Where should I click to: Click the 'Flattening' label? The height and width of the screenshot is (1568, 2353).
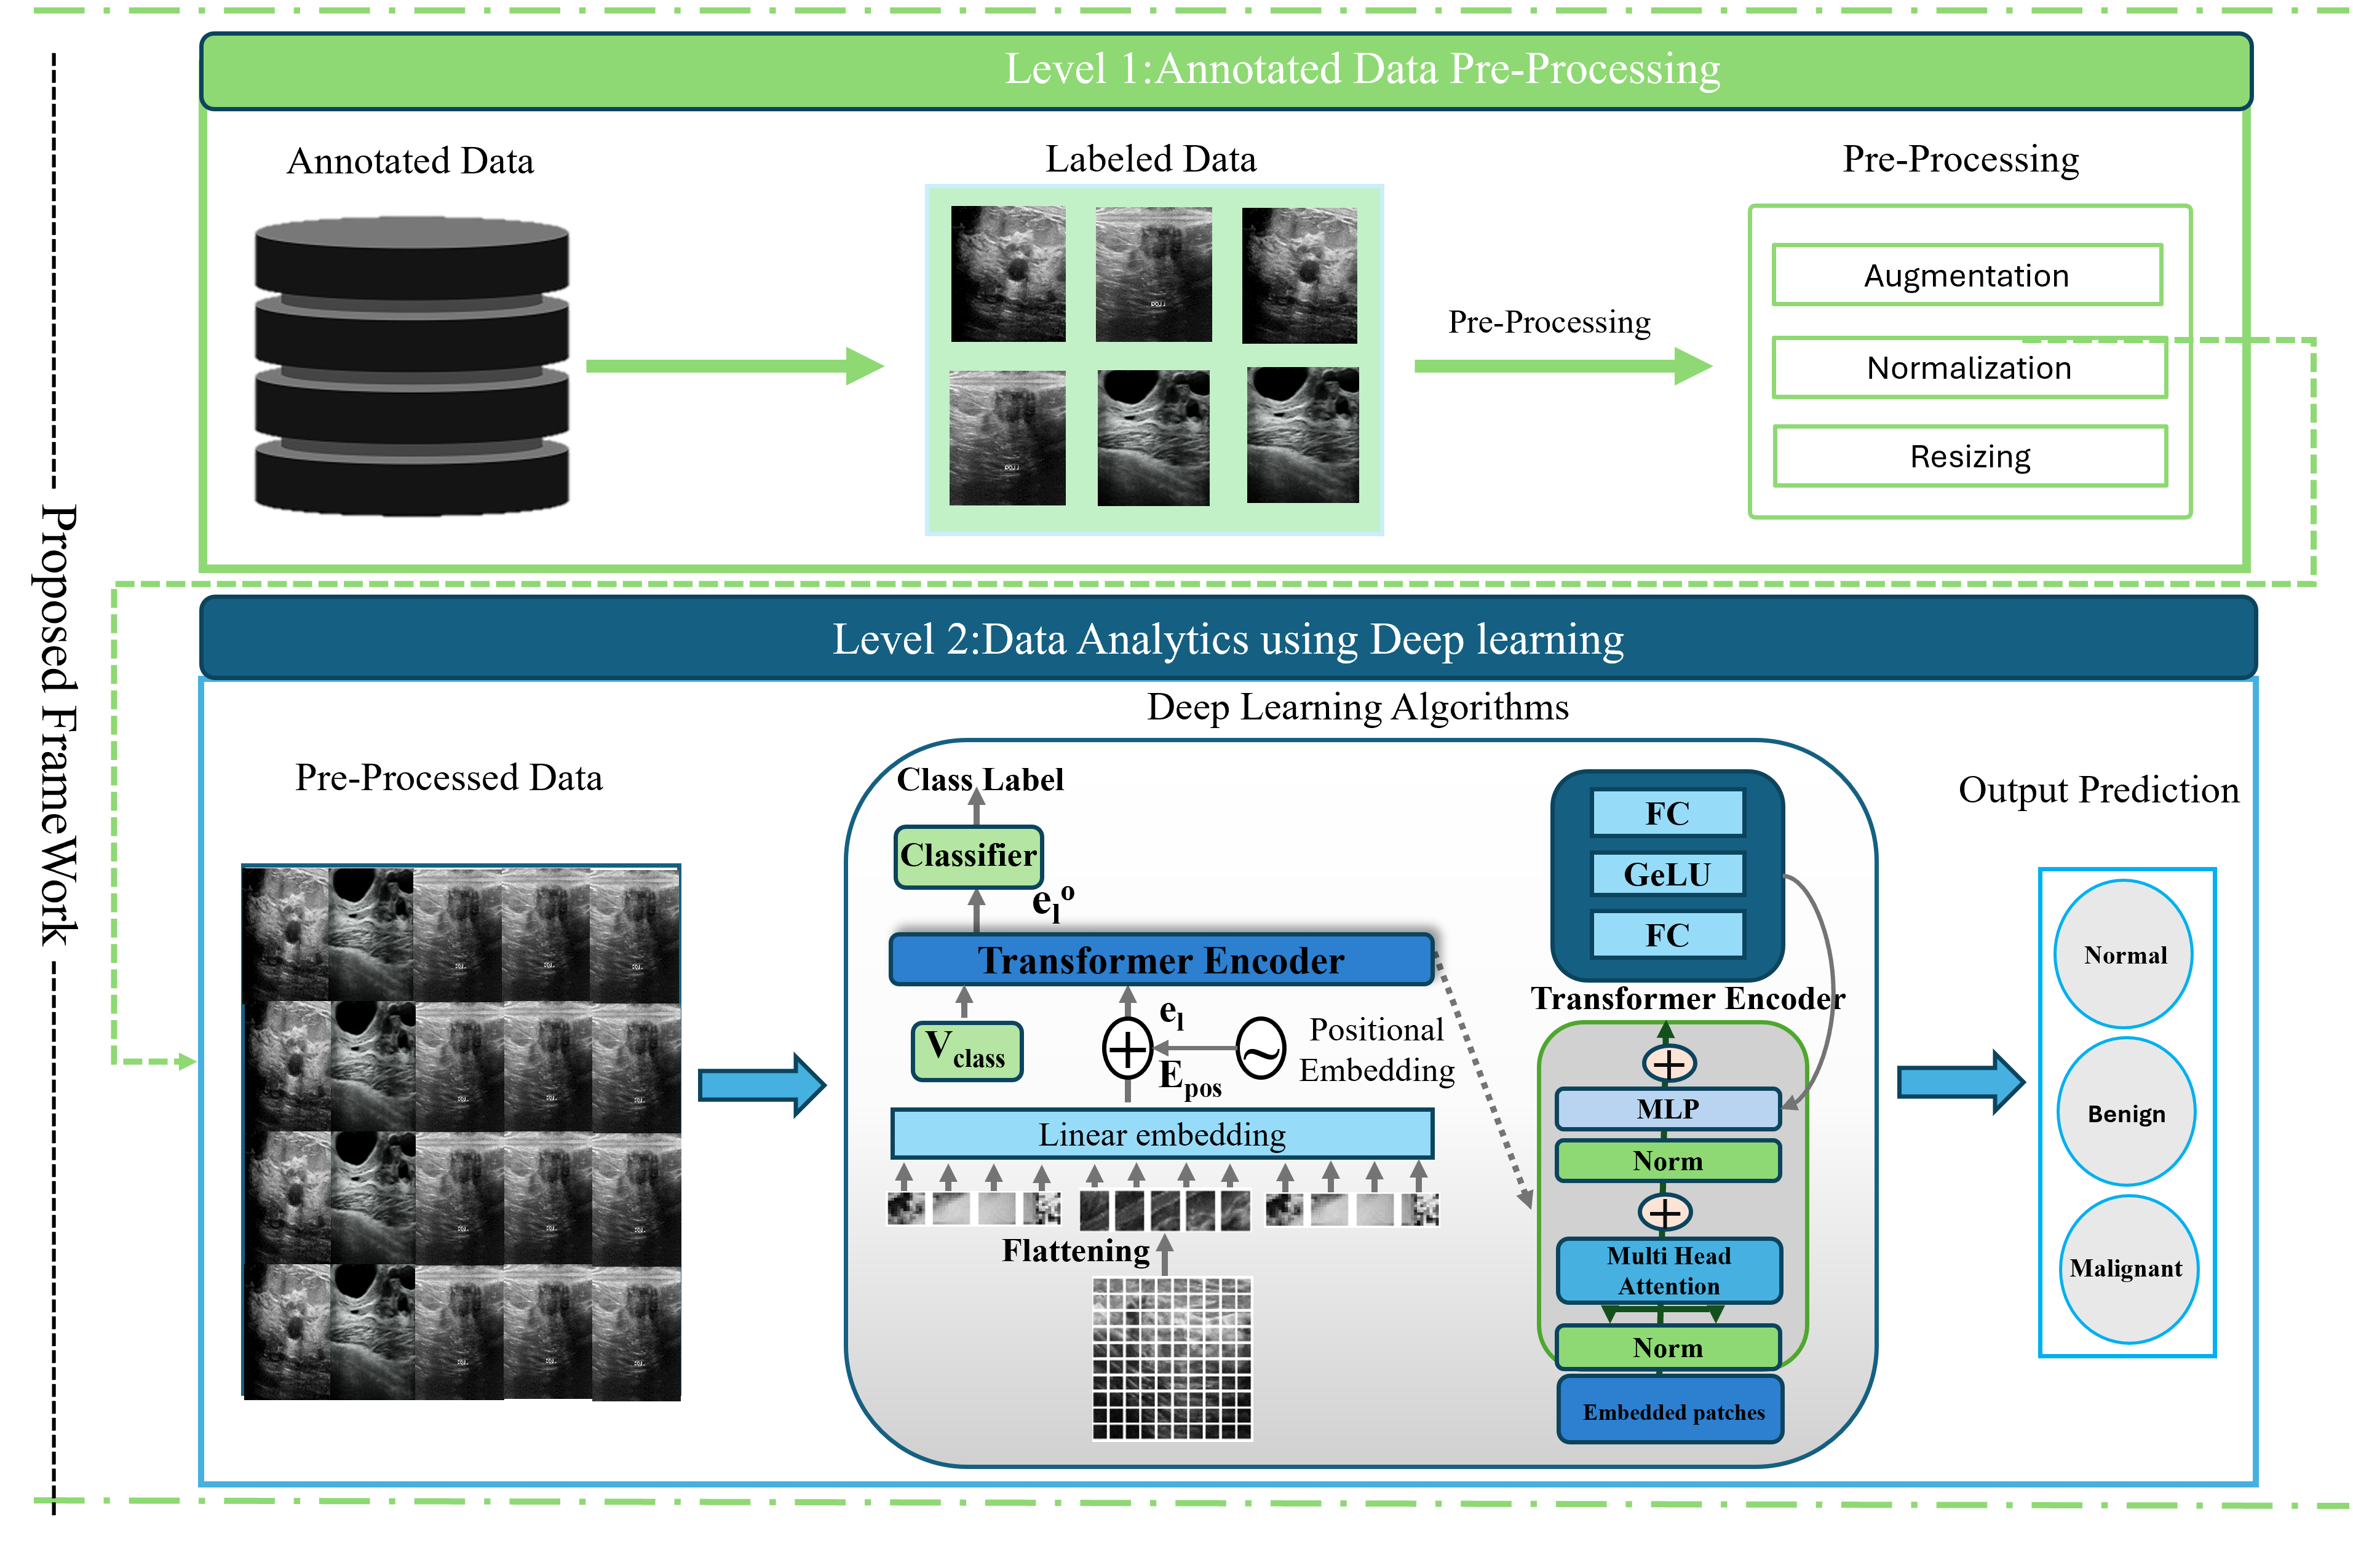click(x=1075, y=1250)
